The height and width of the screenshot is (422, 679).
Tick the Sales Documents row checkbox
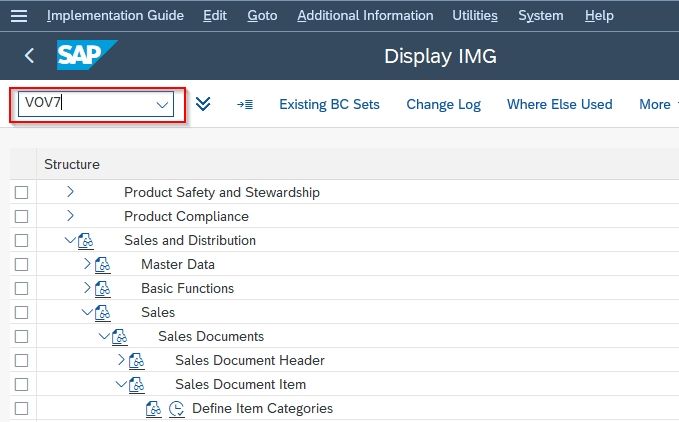click(x=21, y=336)
